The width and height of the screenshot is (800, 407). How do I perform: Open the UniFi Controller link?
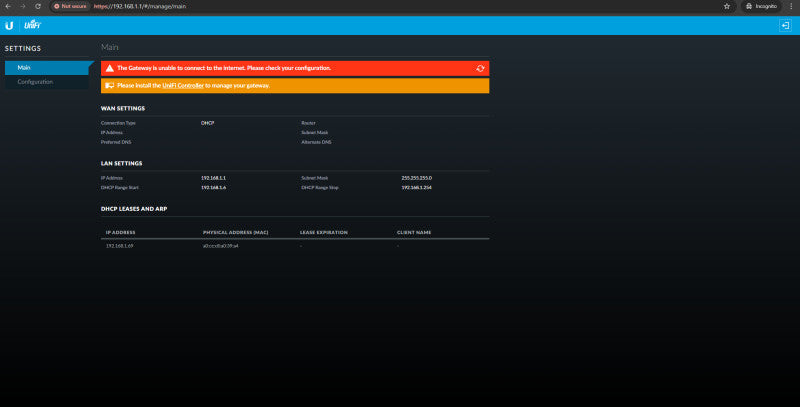(x=183, y=86)
